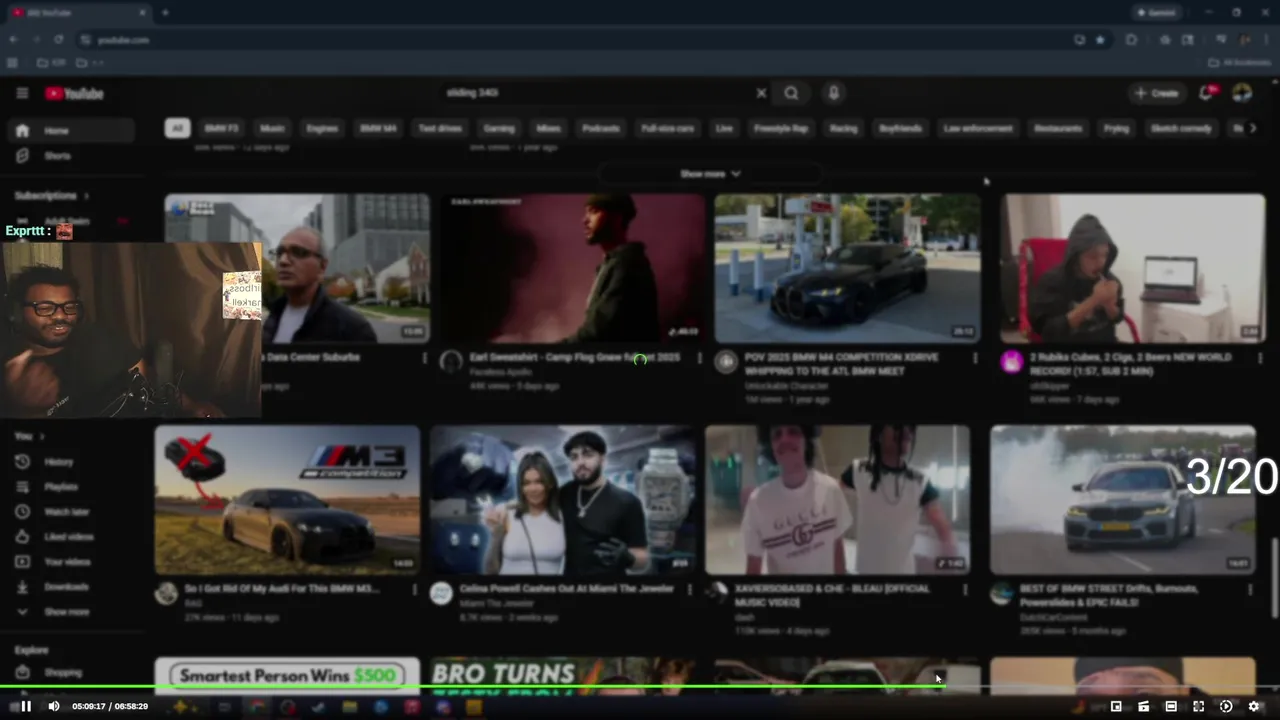
Task: Advance the filter chips with right arrow
Action: pyautogui.click(x=1253, y=128)
